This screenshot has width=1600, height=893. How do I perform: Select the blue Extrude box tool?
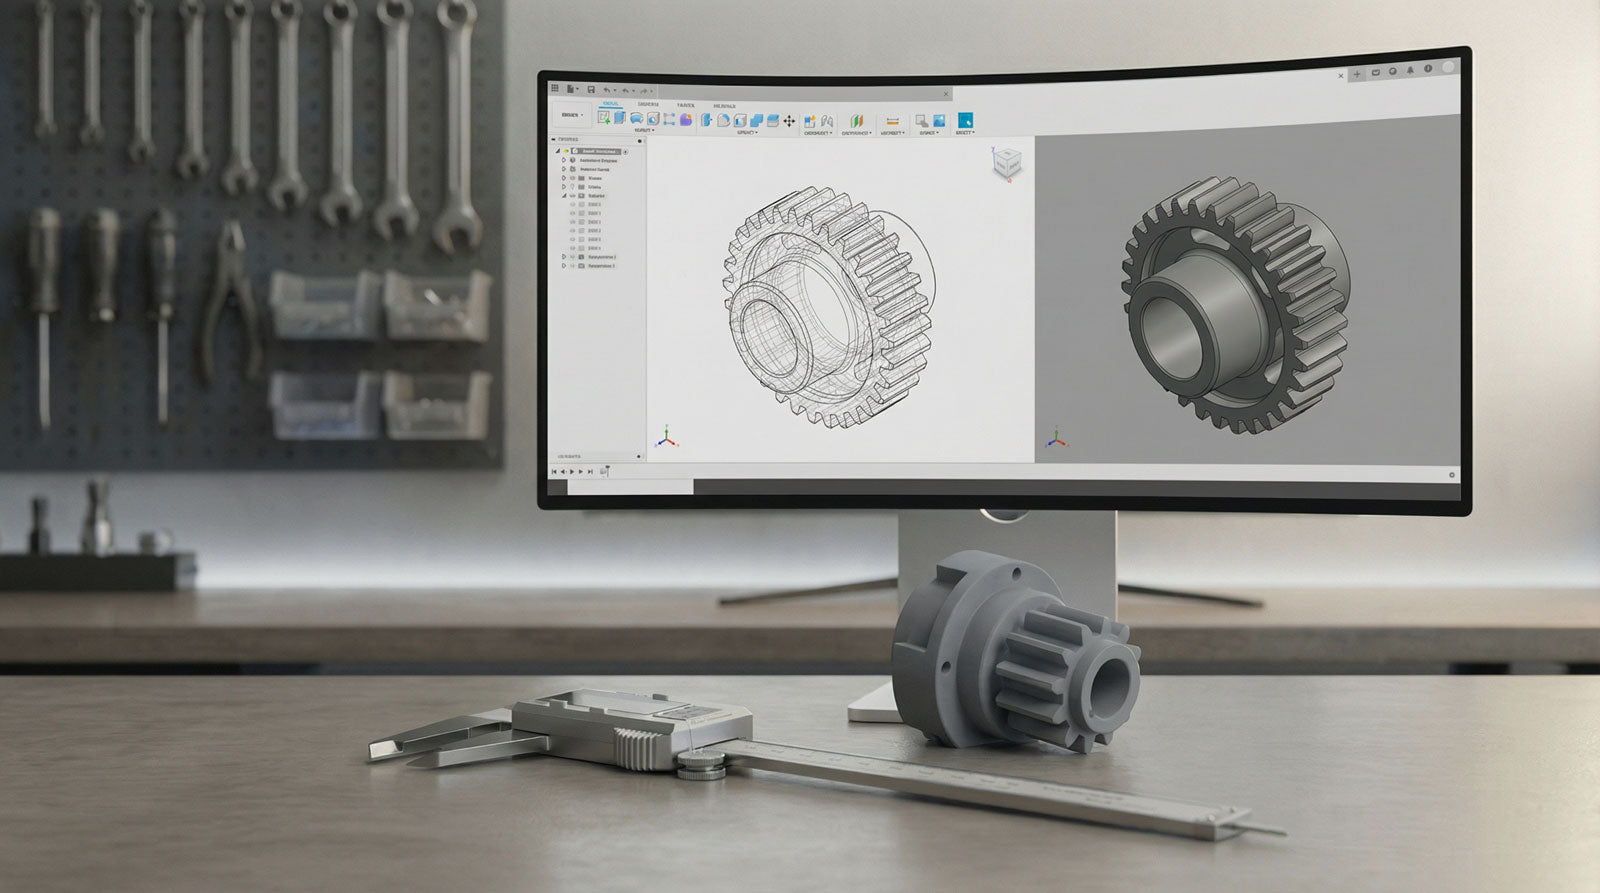coord(620,117)
